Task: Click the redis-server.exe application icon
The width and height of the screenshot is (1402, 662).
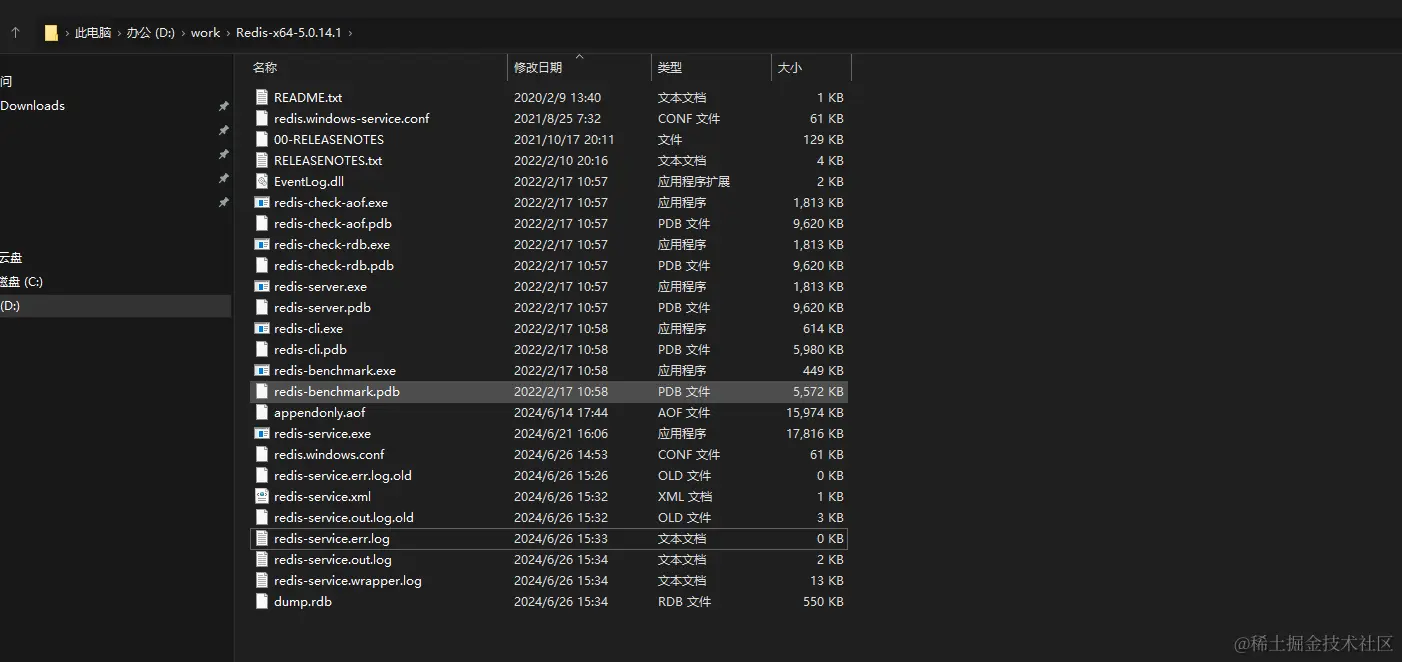Action: (262, 286)
